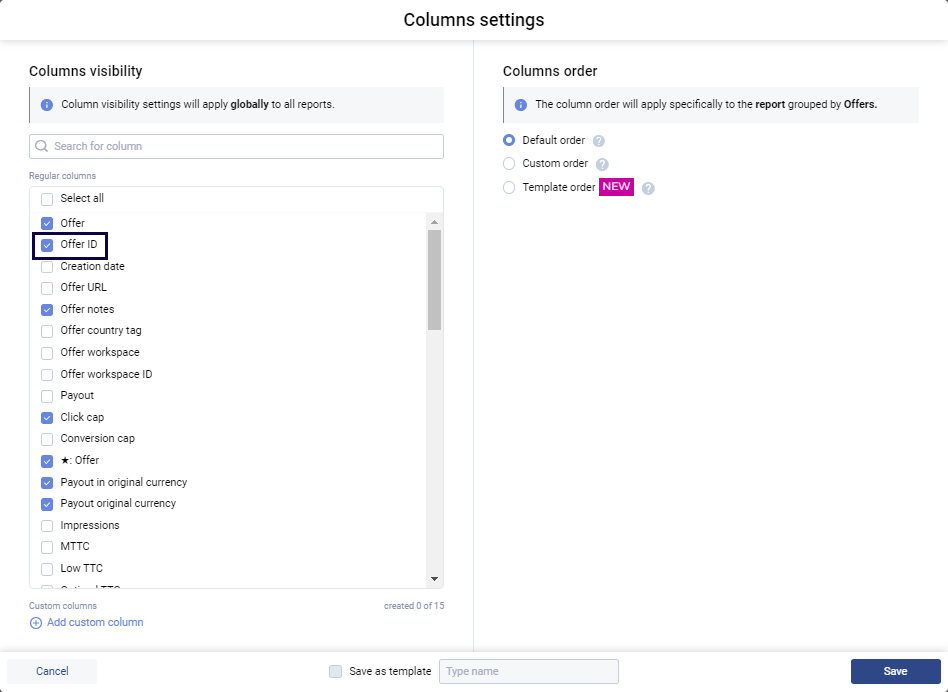Click the plus icon for adding custom column

(36, 623)
